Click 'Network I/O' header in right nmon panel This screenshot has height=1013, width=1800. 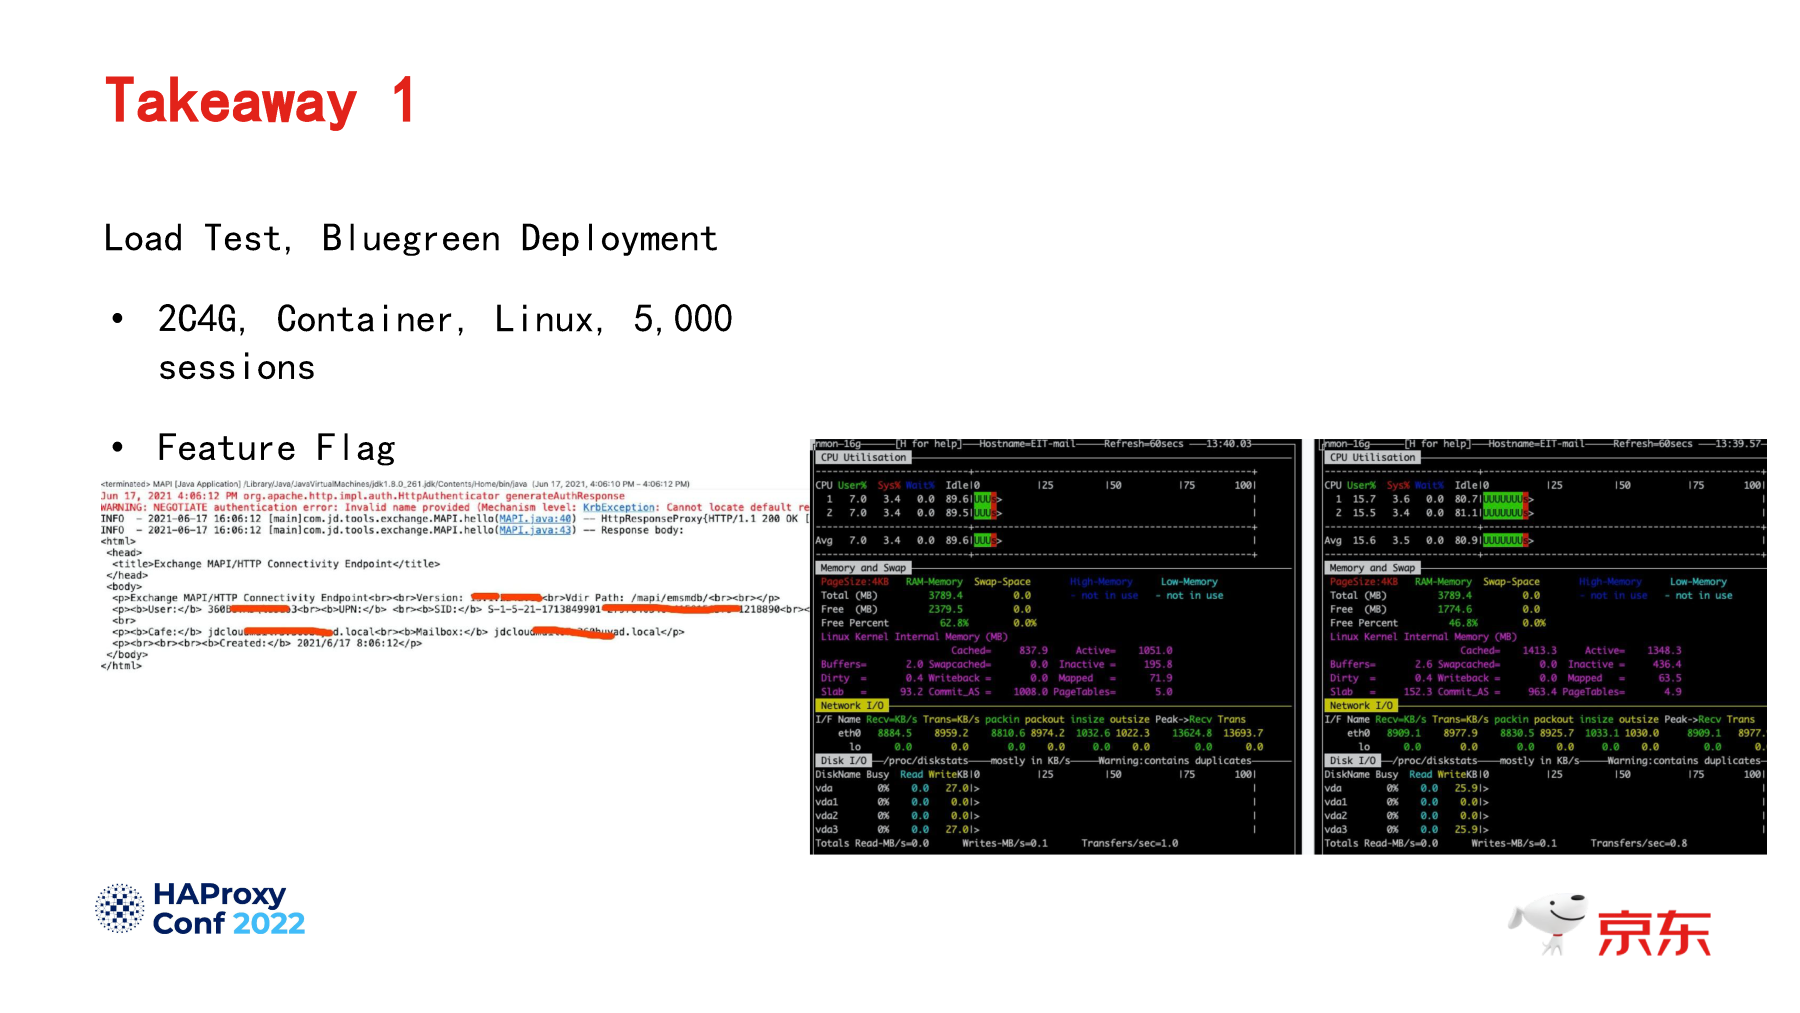point(1361,706)
